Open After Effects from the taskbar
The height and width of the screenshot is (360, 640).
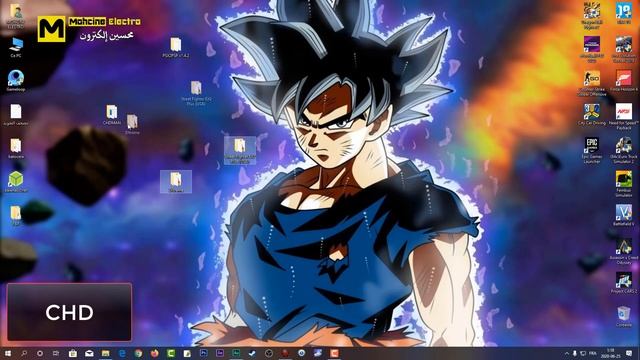pos(220,353)
